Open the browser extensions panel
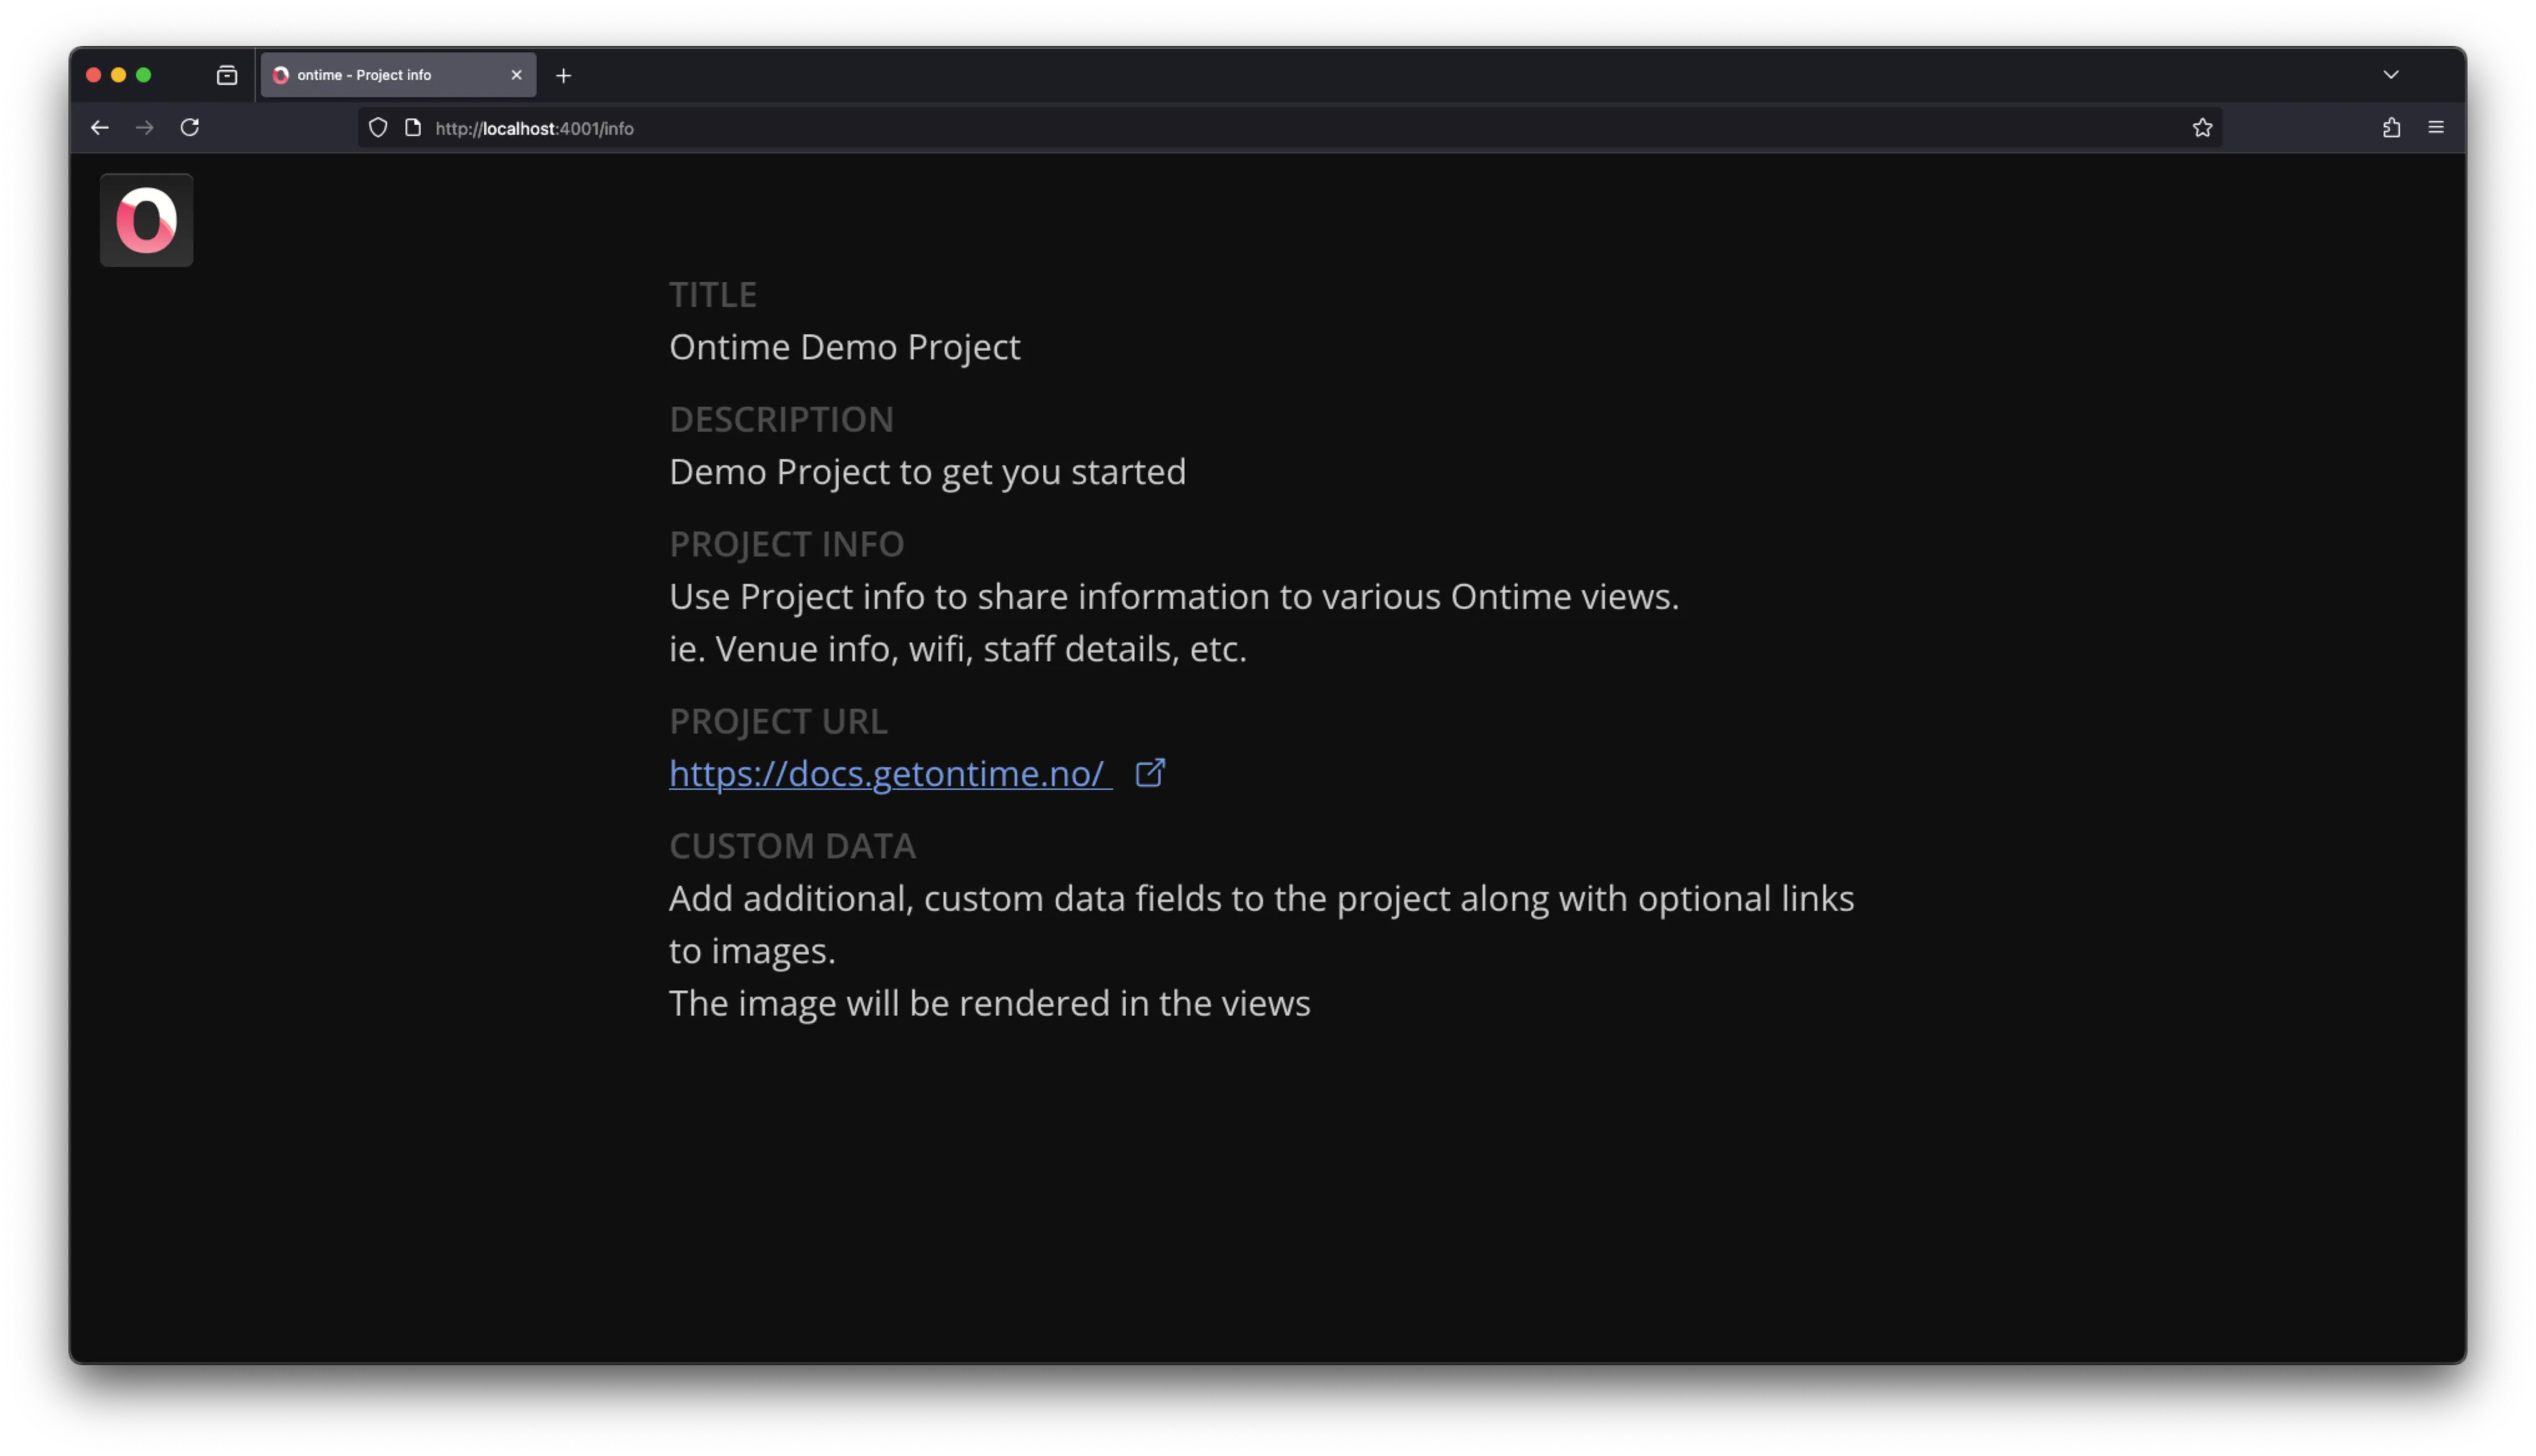 coord(2391,128)
